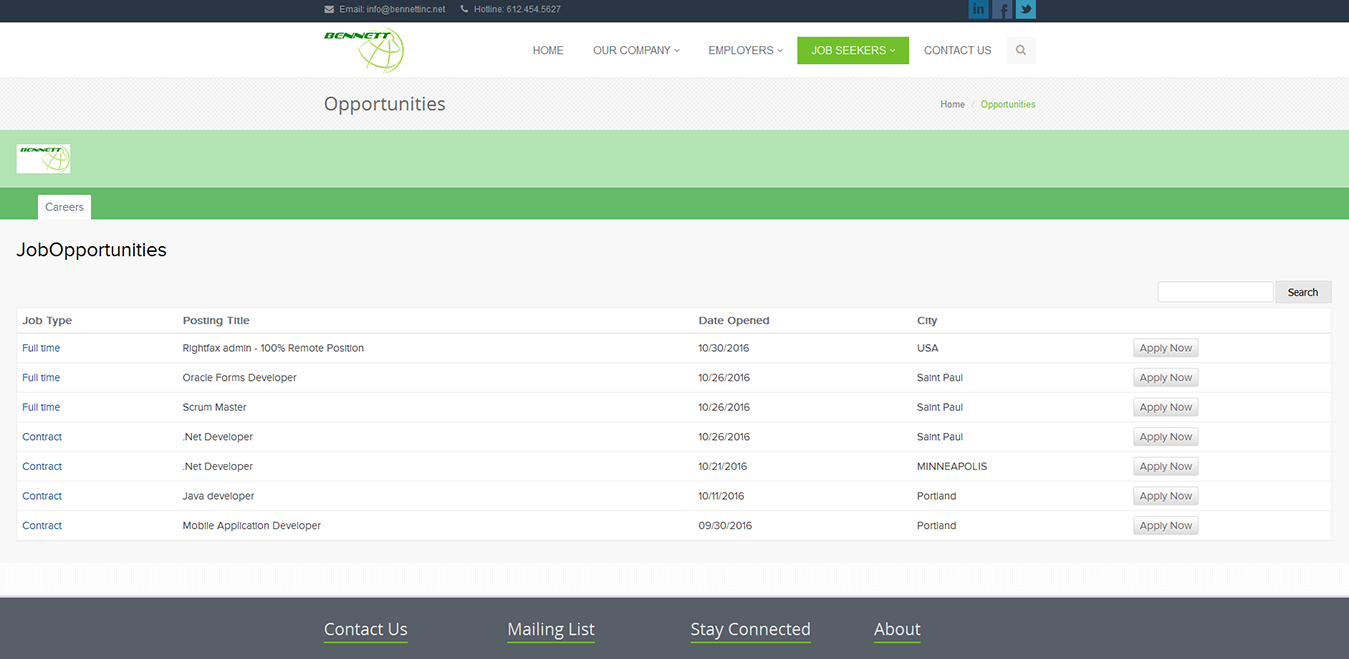The width and height of the screenshot is (1349, 659).
Task: Expand the JOB SEEKERS dropdown menu
Action: click(x=853, y=50)
